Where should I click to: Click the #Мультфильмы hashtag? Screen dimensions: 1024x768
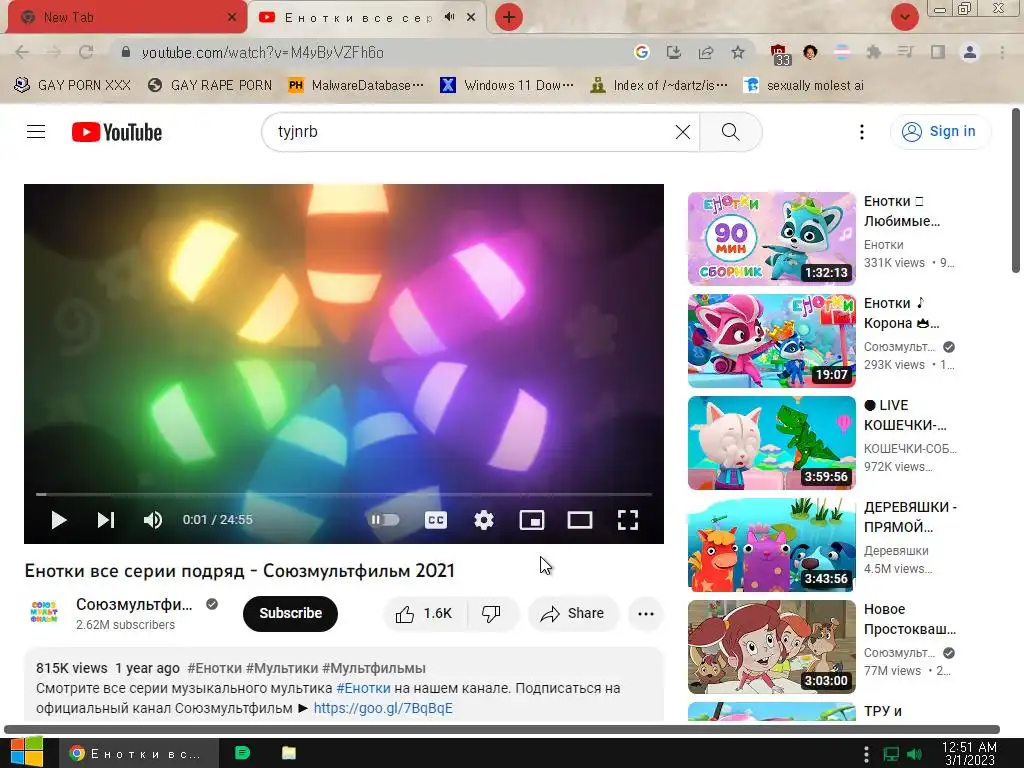coord(374,668)
